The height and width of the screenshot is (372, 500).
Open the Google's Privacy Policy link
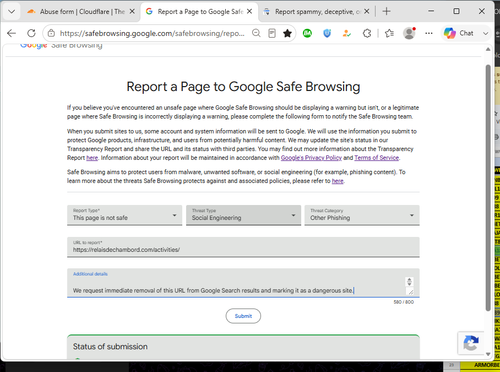[311, 158]
